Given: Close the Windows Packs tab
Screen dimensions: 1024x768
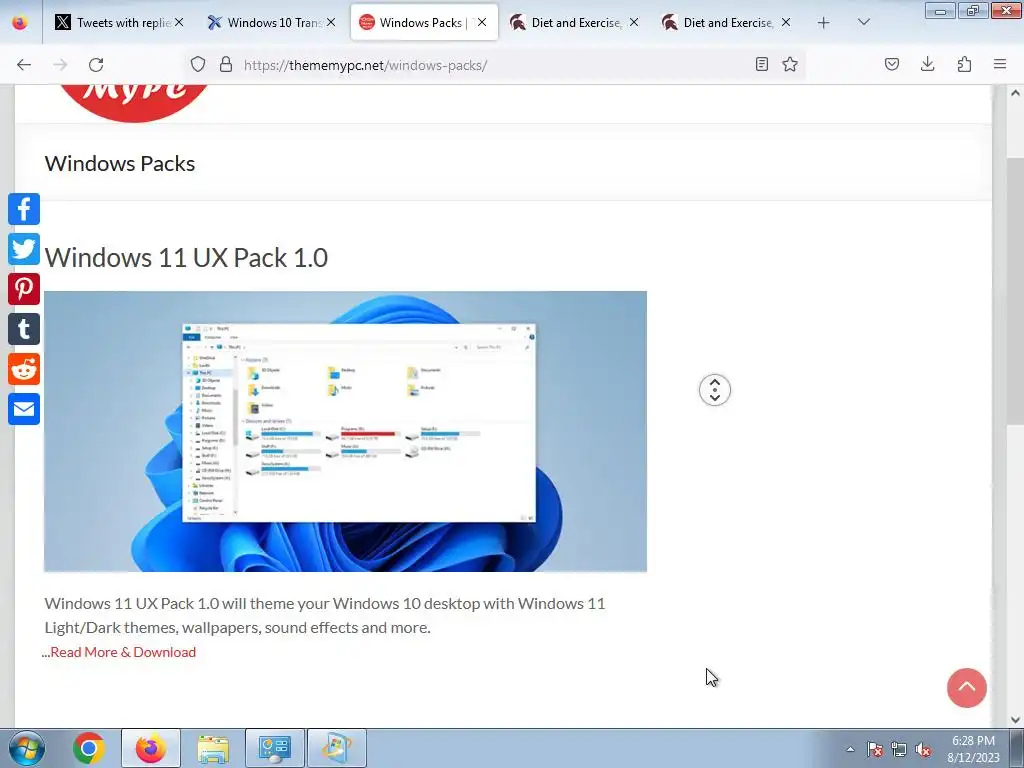Looking at the screenshot, I should (x=482, y=23).
